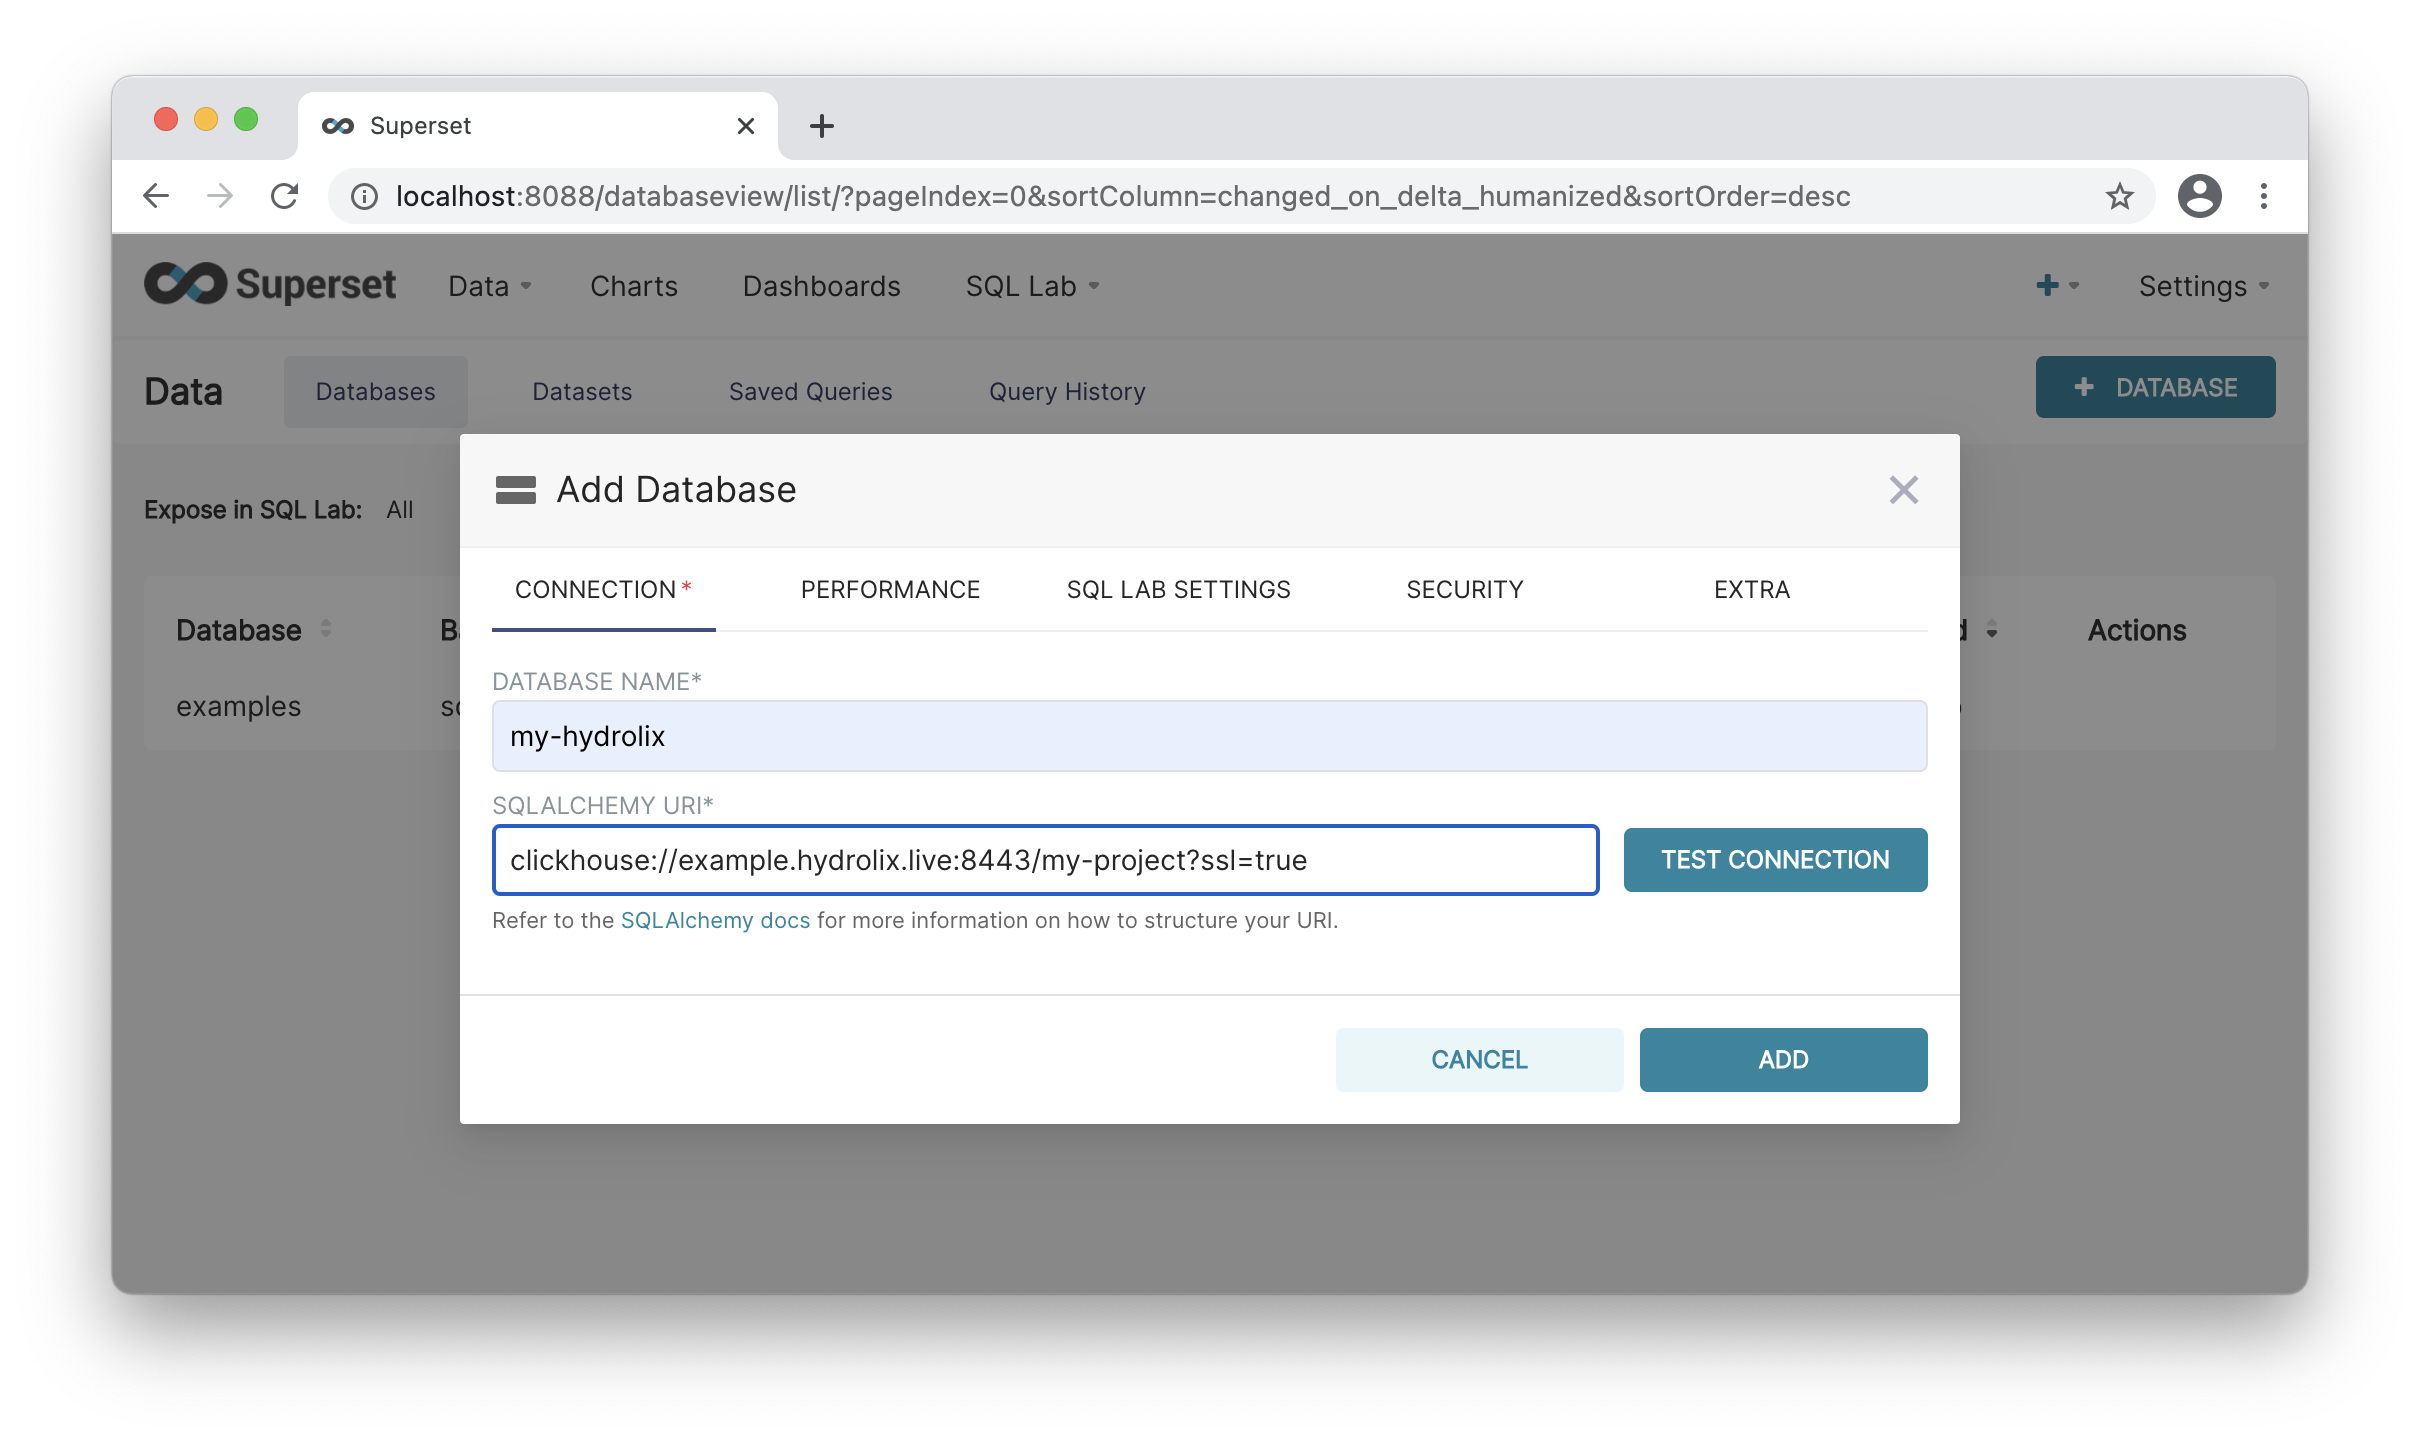Select the Databases tab

coord(375,392)
